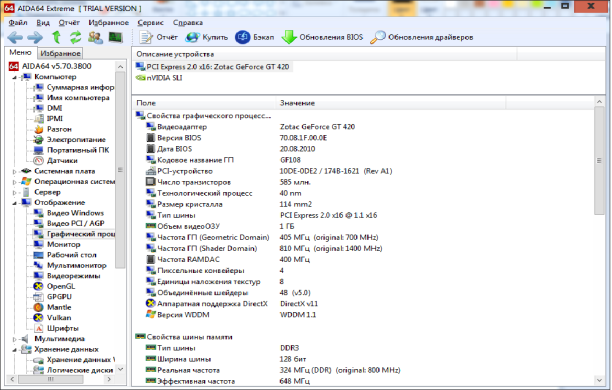Open the users management toolbar icon
The image size is (612, 390).
tap(95, 37)
